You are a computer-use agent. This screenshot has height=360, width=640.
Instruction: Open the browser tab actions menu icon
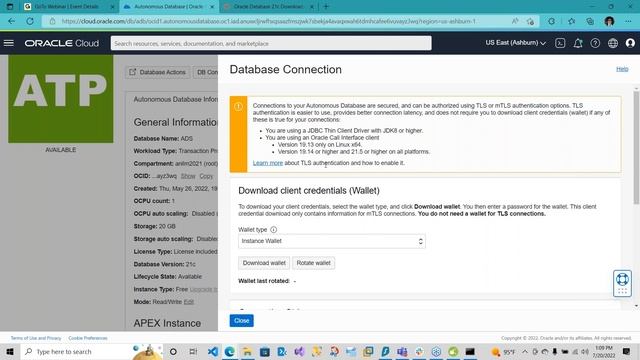click(x=10, y=7)
